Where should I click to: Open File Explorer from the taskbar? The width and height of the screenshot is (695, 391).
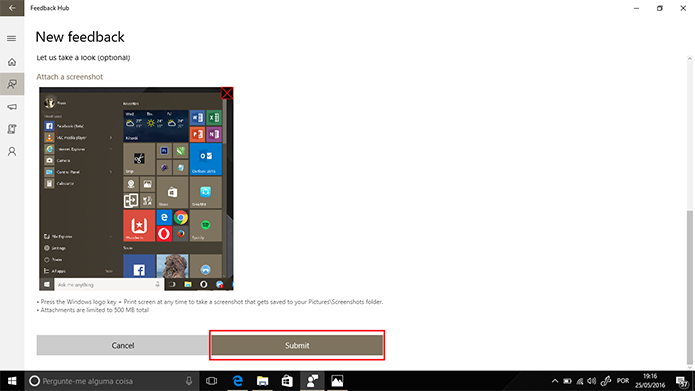(262, 381)
